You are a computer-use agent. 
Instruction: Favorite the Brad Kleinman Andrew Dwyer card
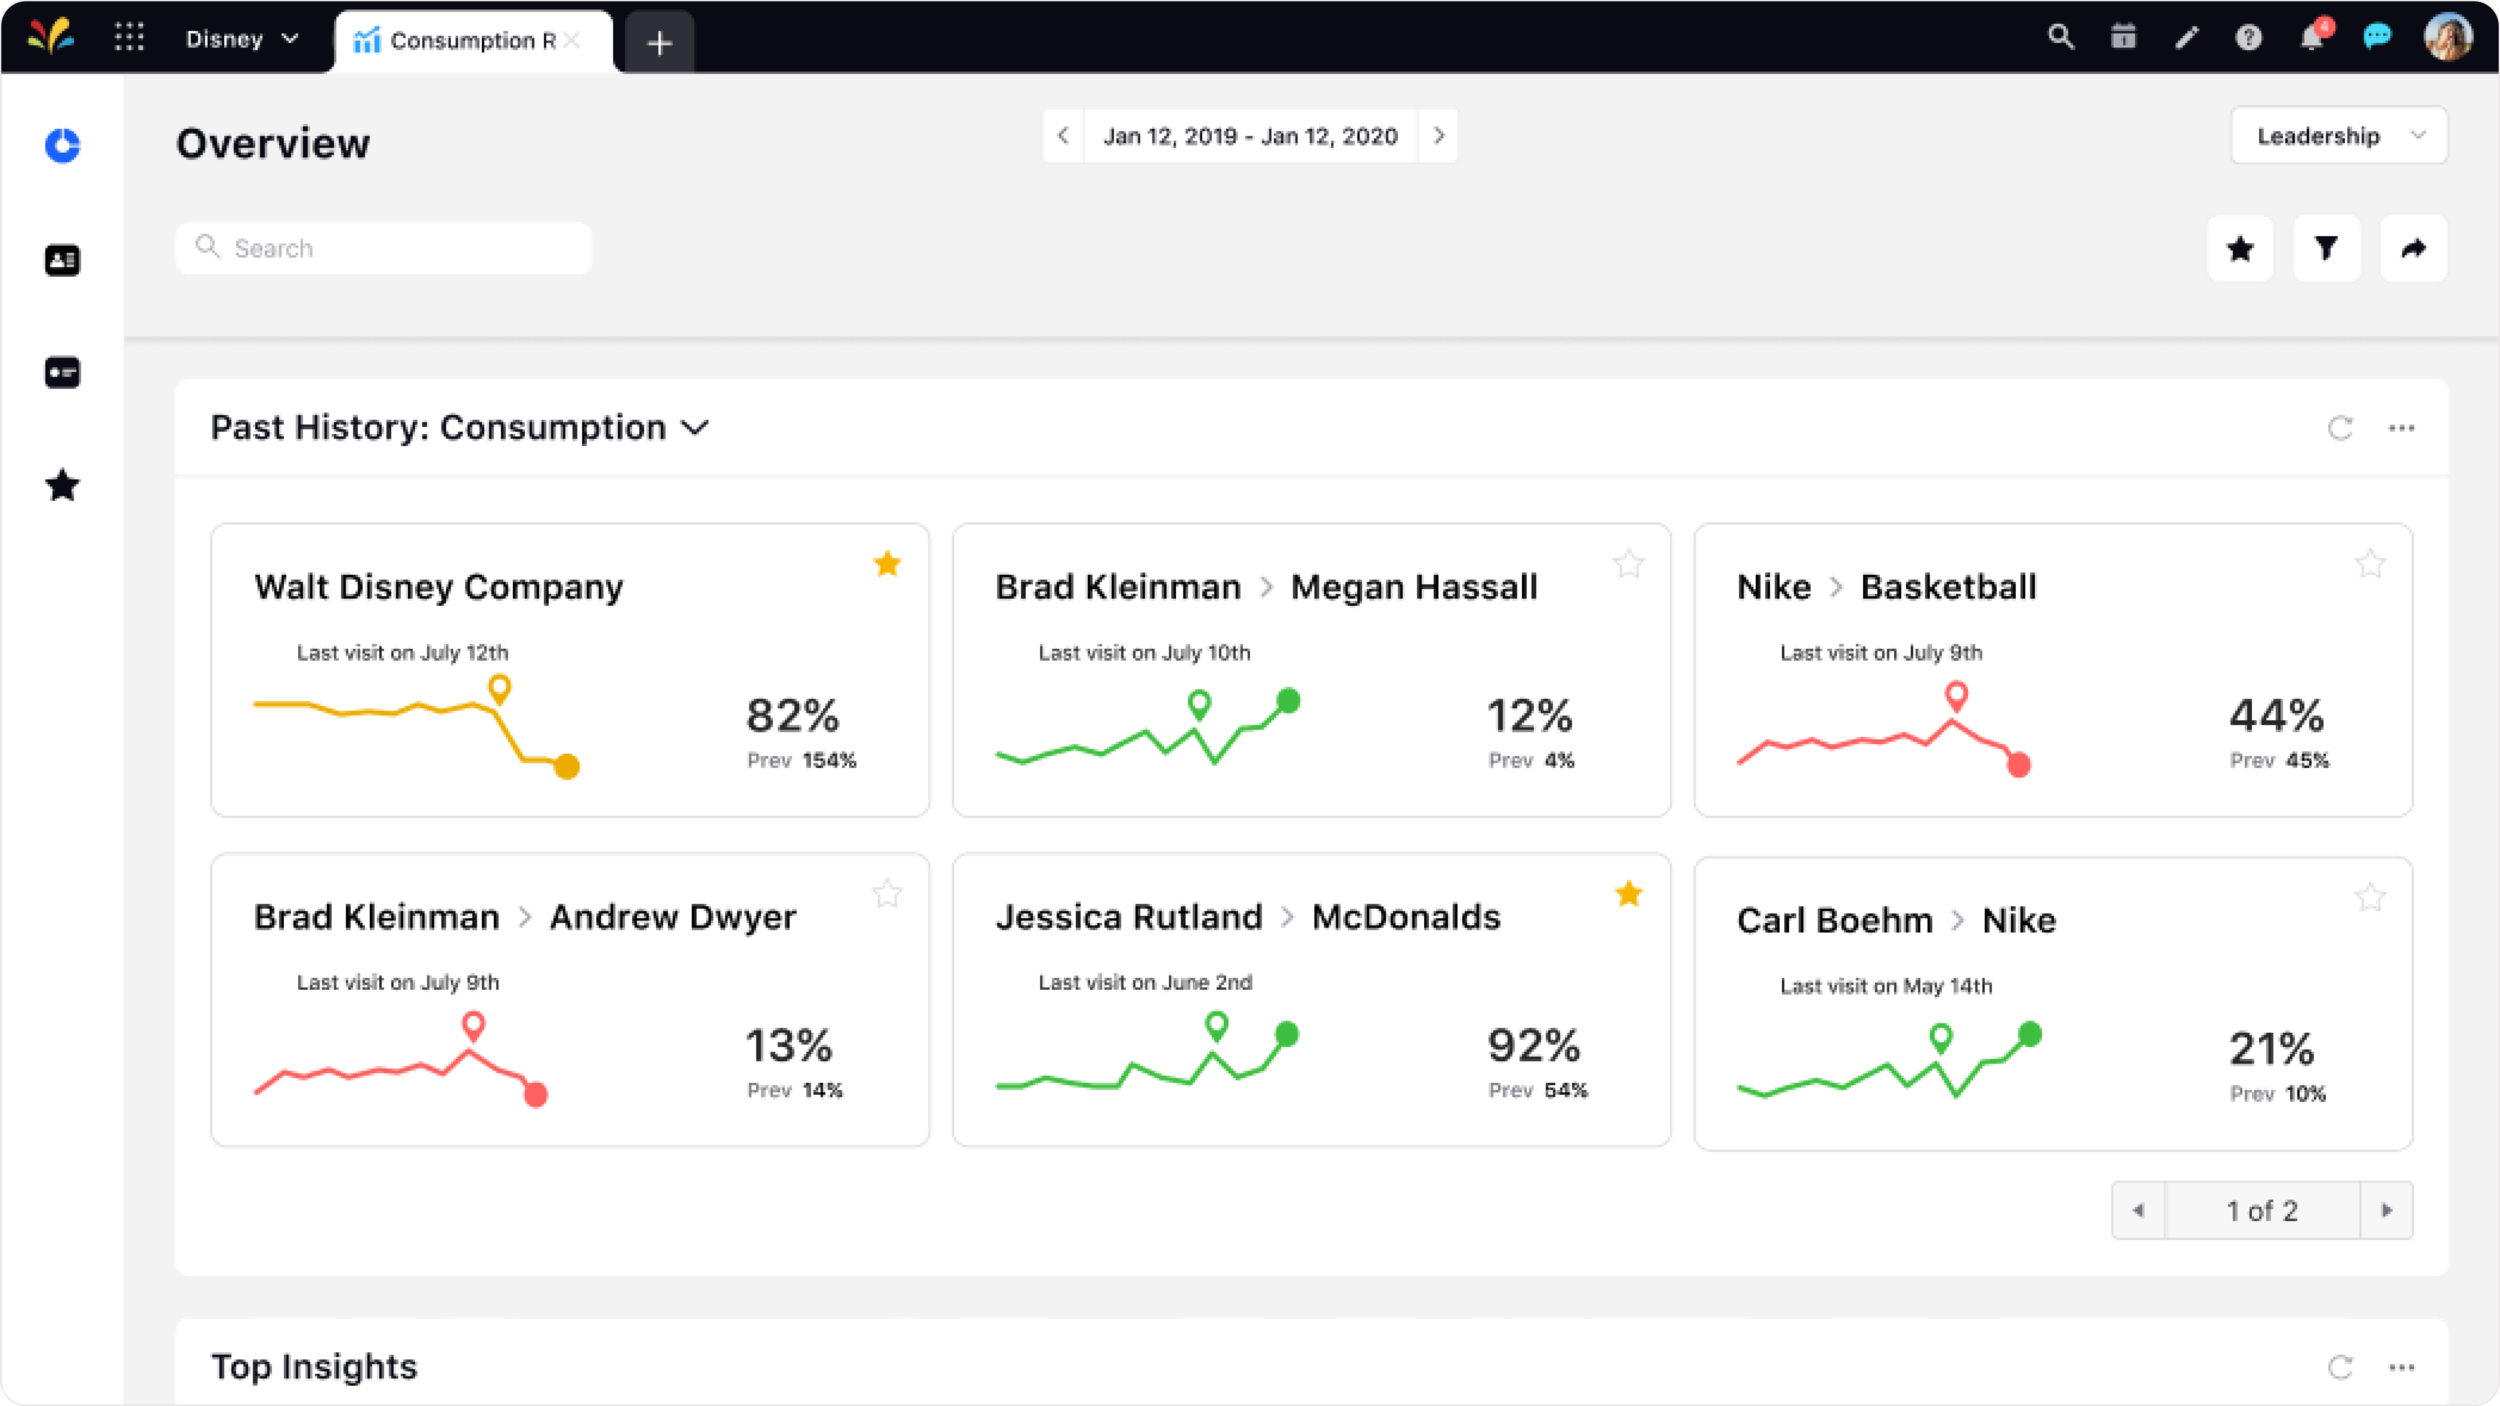(887, 893)
